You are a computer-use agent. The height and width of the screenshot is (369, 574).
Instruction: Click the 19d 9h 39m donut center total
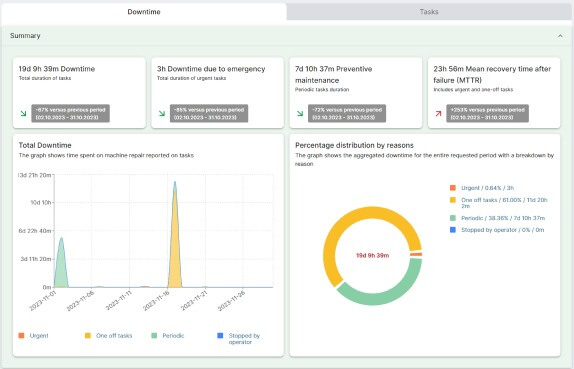[372, 256]
